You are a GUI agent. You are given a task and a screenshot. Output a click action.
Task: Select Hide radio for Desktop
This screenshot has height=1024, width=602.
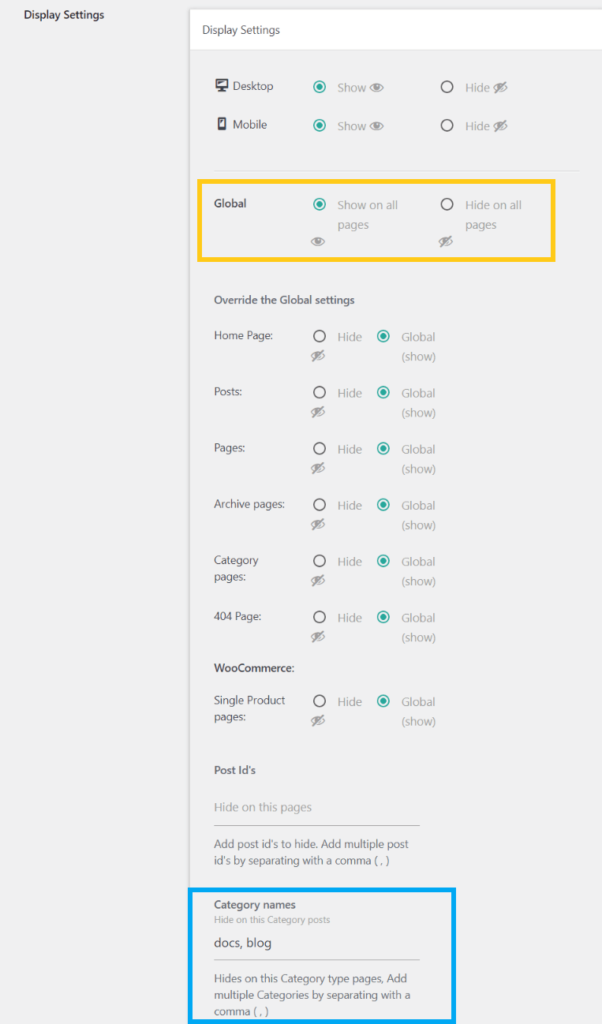tap(447, 87)
